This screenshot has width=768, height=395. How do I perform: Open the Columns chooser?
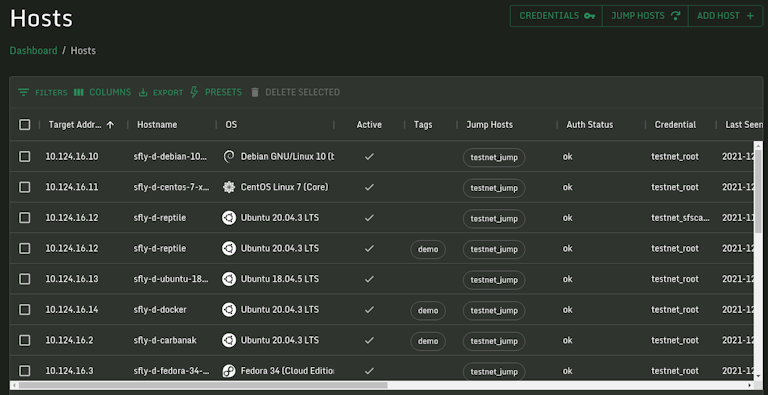102,92
